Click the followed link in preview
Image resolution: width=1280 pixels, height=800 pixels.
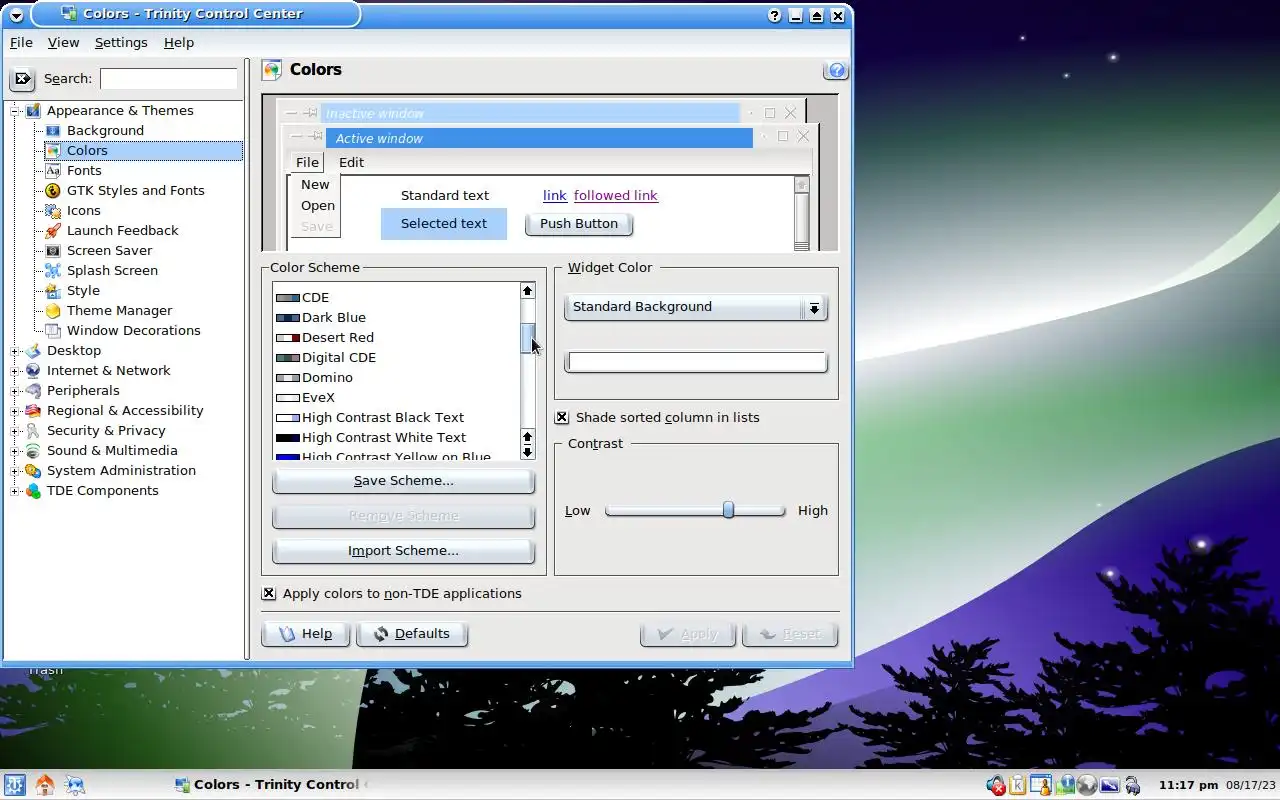[616, 195]
